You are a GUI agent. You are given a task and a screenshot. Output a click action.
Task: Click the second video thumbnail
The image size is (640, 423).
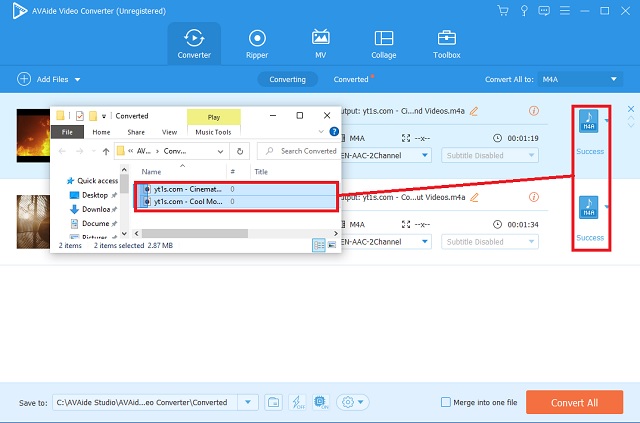pyautogui.click(x=33, y=222)
